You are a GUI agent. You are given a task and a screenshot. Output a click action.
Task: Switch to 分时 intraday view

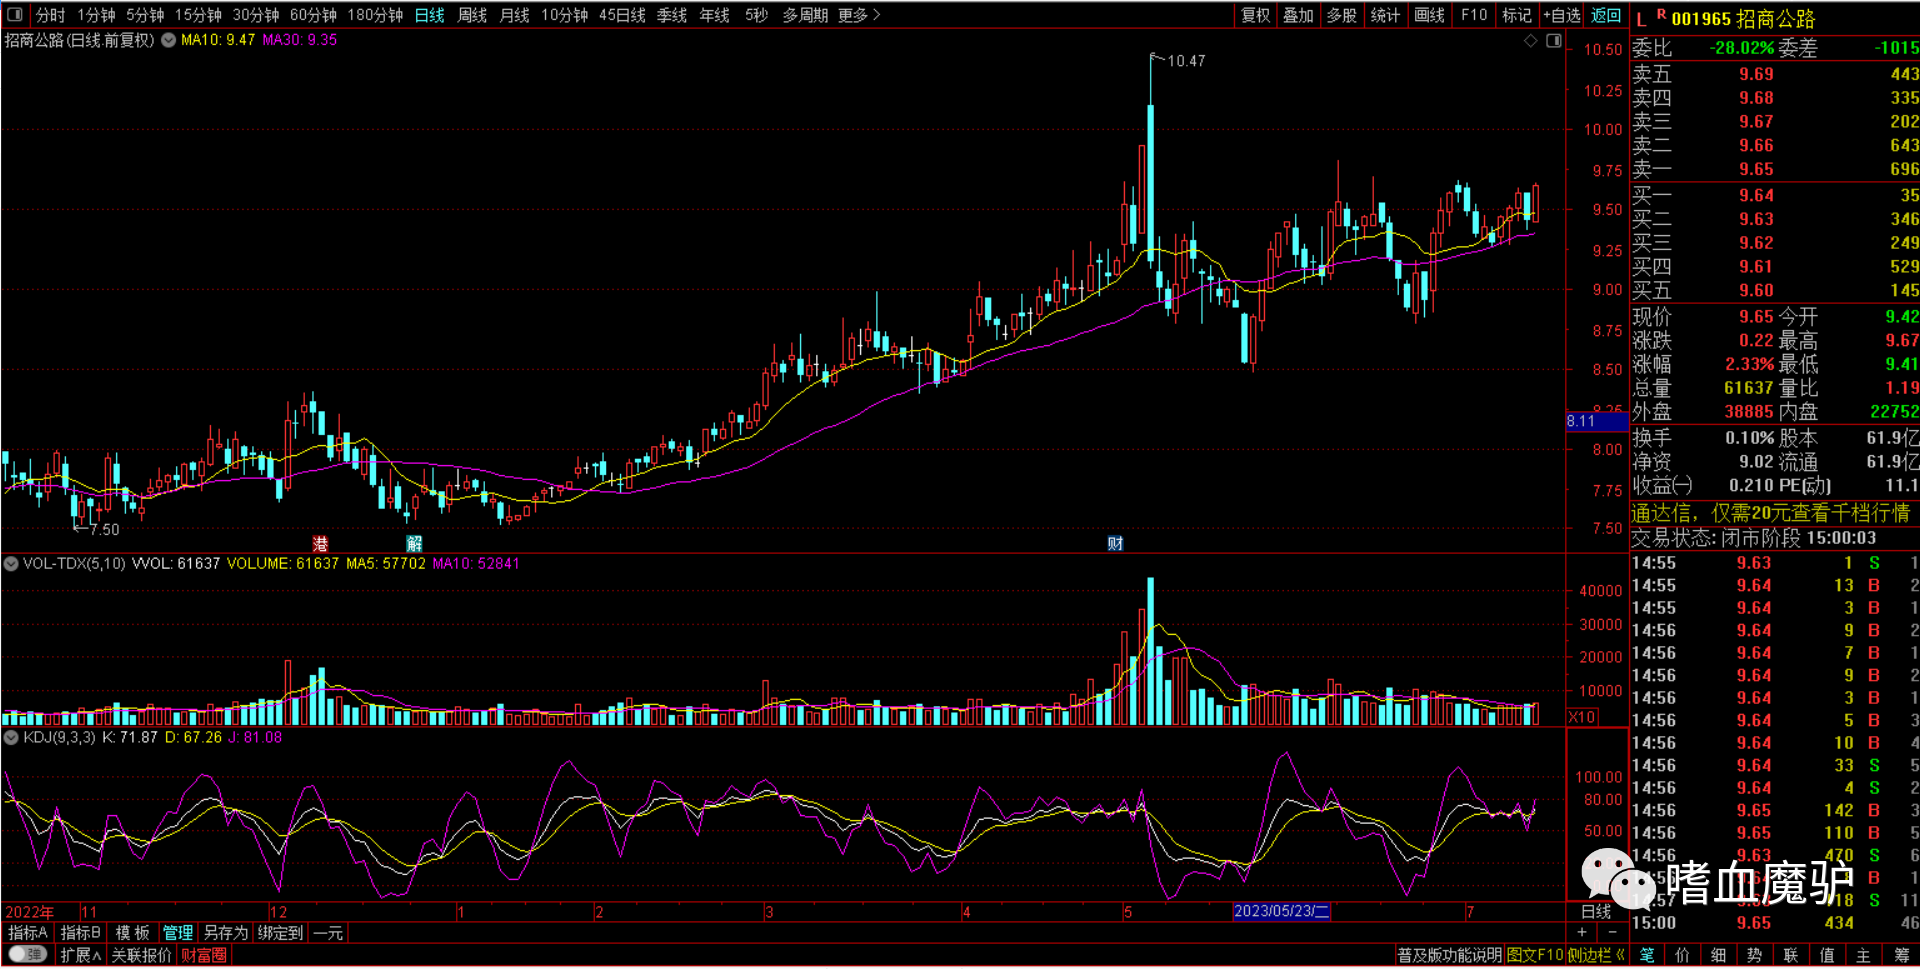(50, 15)
